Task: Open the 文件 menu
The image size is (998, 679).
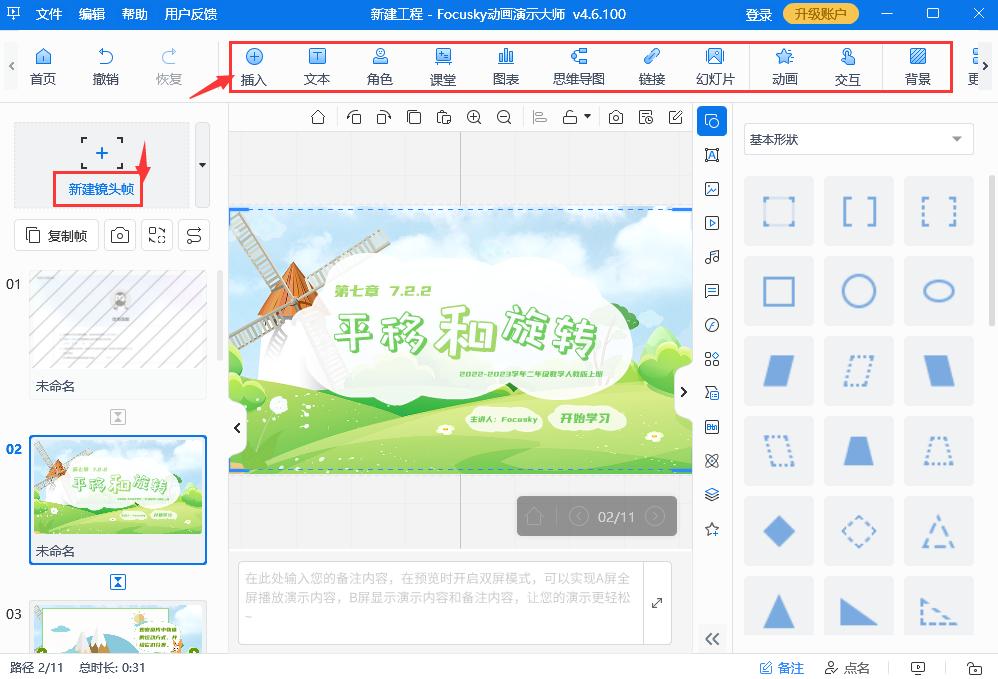Action: 48,14
